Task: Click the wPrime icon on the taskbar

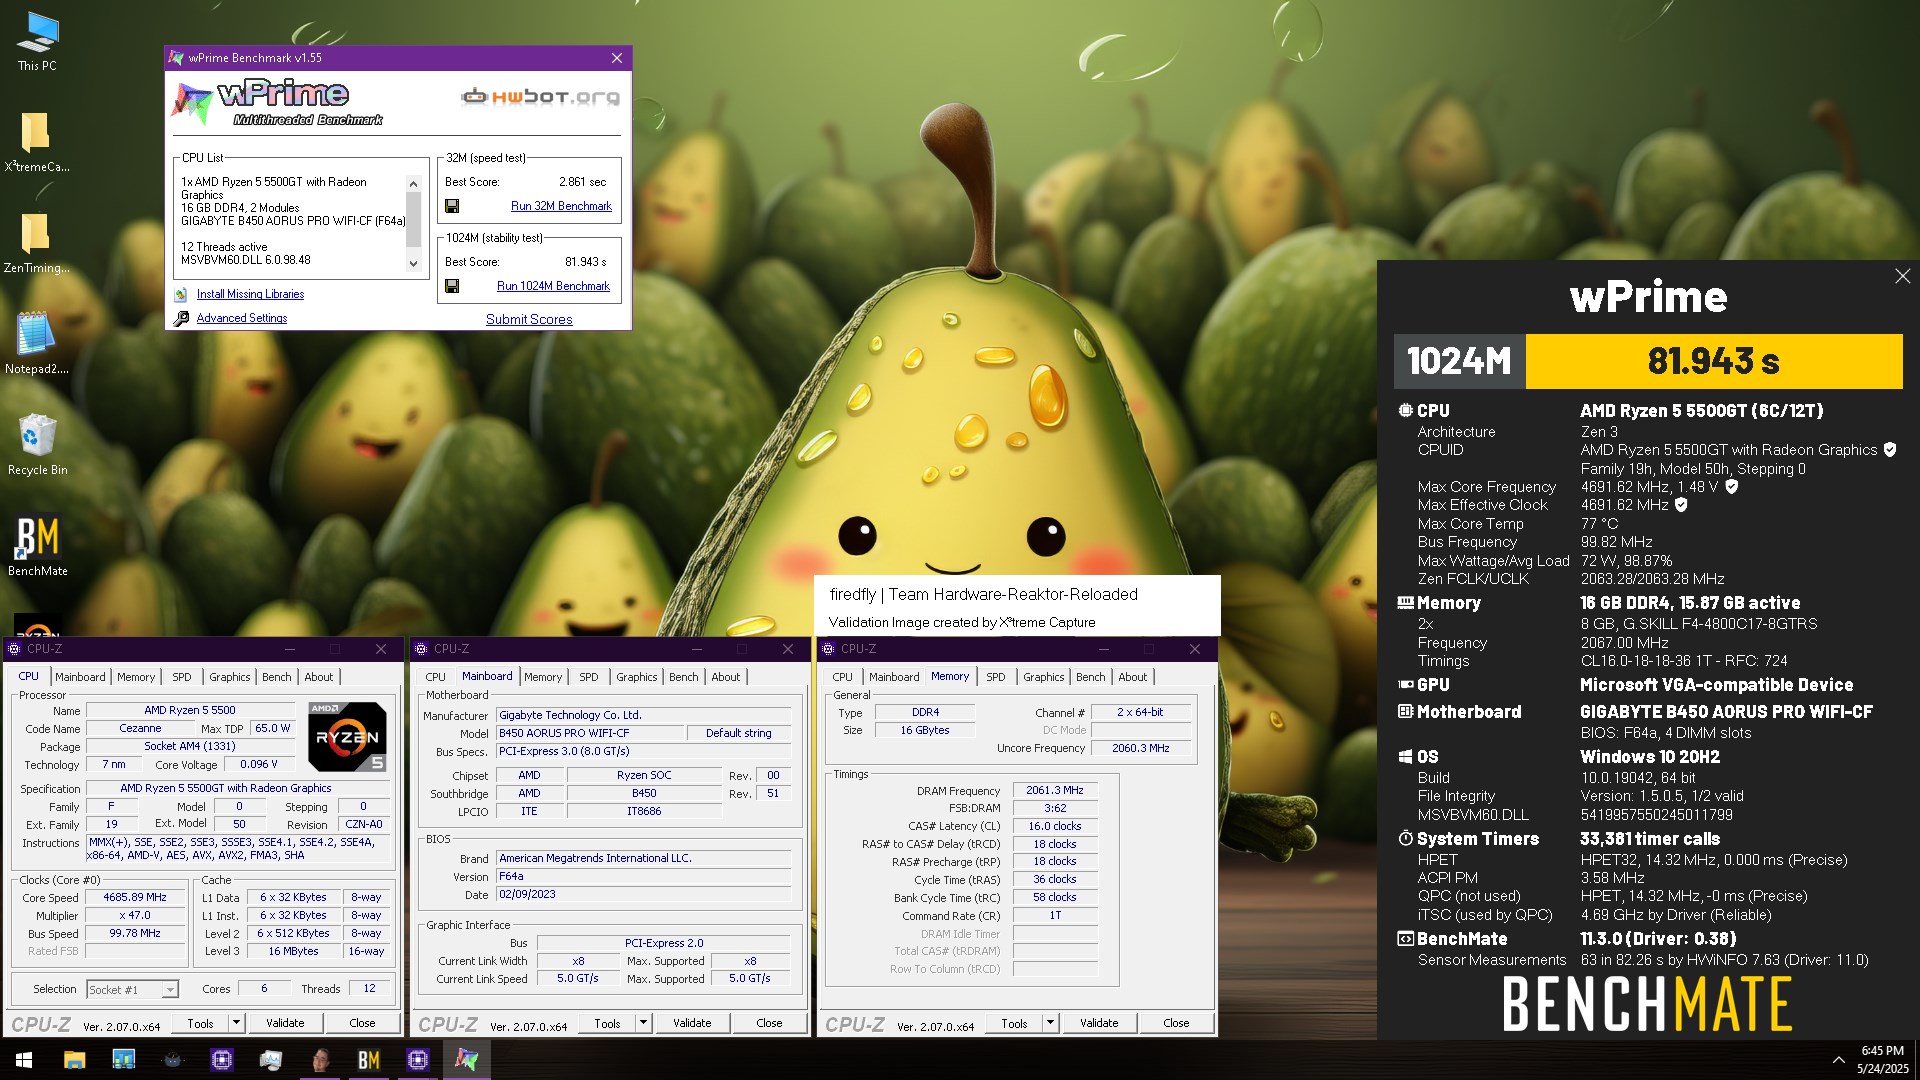Action: coord(466,1060)
